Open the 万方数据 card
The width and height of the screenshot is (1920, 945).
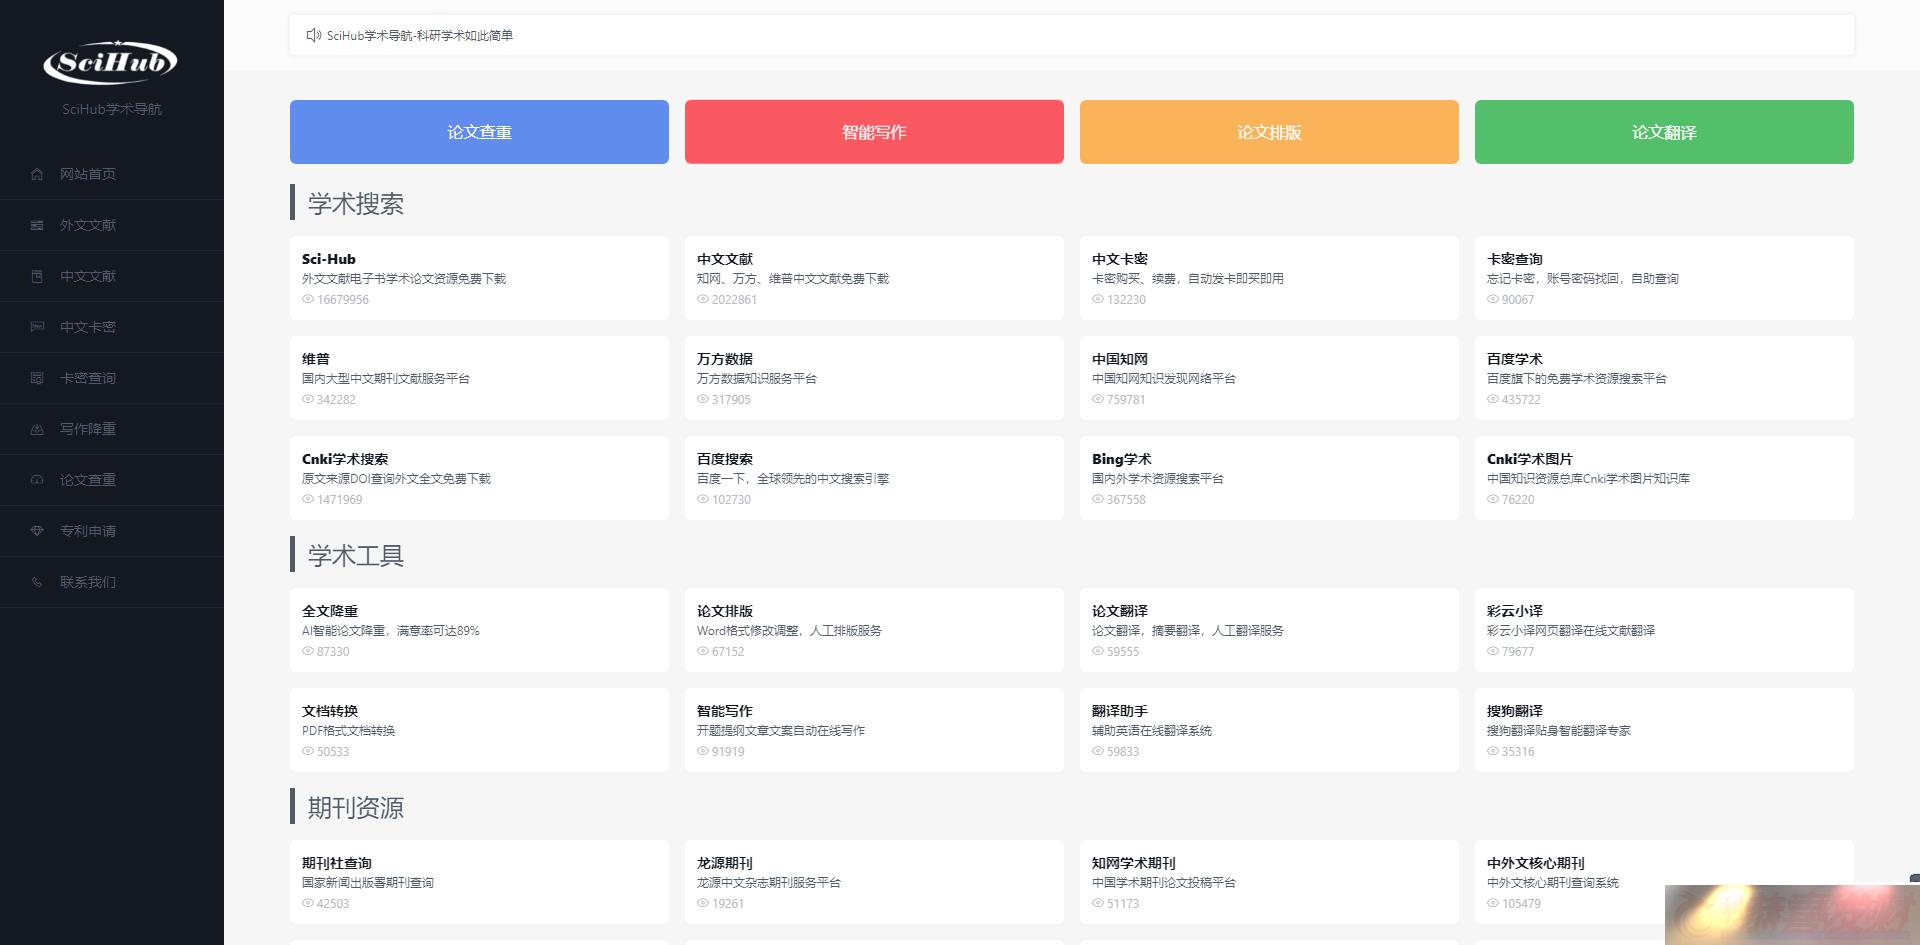pyautogui.click(x=874, y=378)
